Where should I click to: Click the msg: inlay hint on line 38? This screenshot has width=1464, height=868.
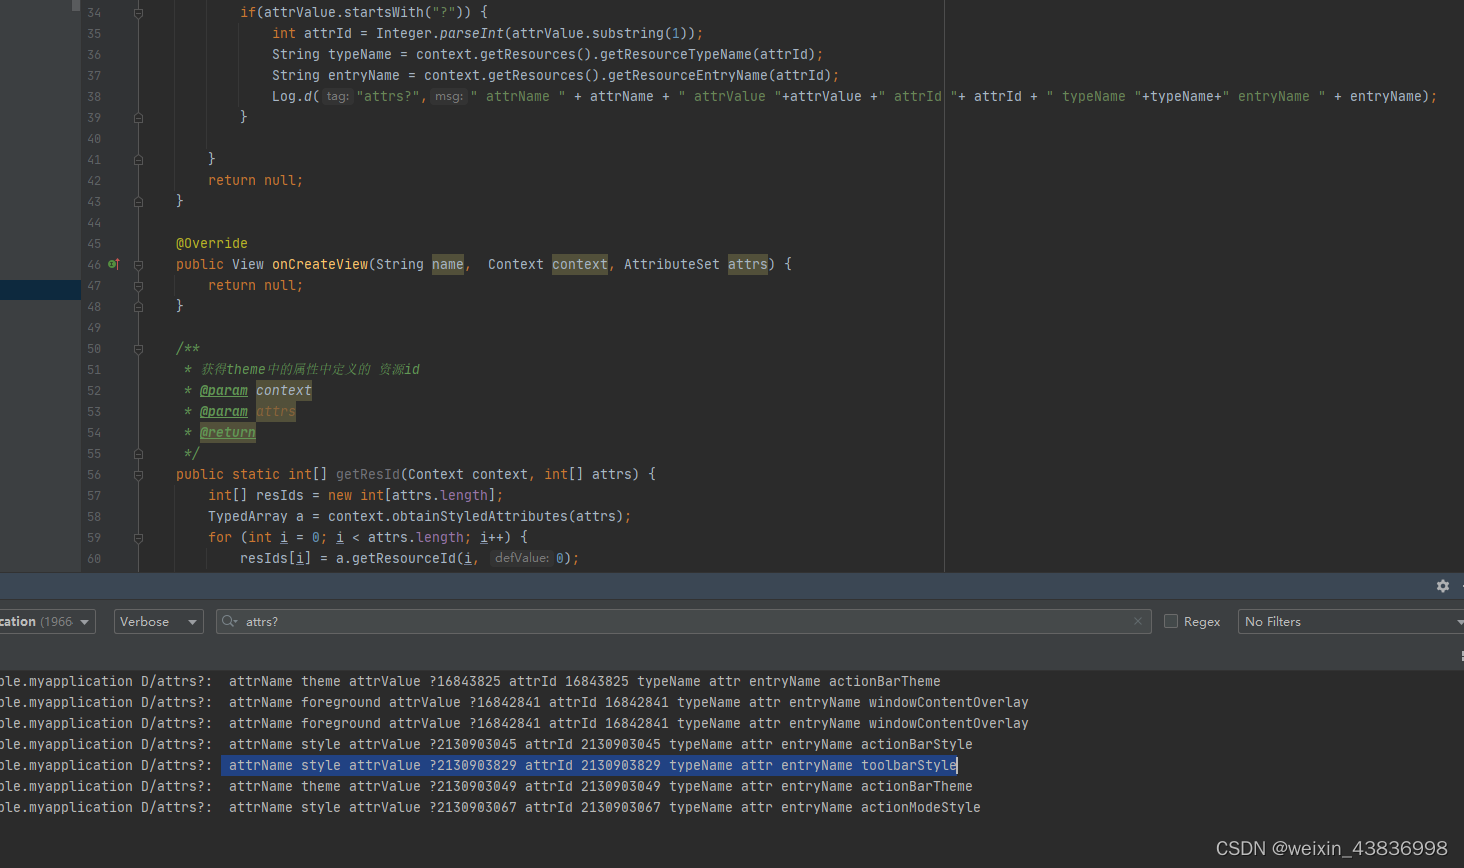449,96
